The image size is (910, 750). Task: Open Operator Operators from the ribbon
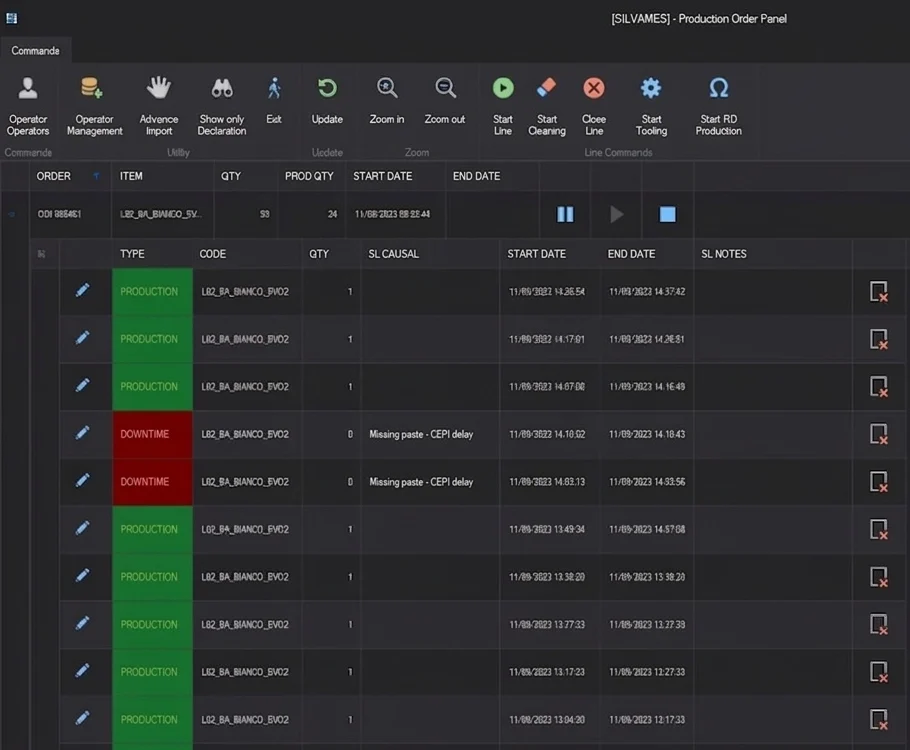[x=28, y=106]
